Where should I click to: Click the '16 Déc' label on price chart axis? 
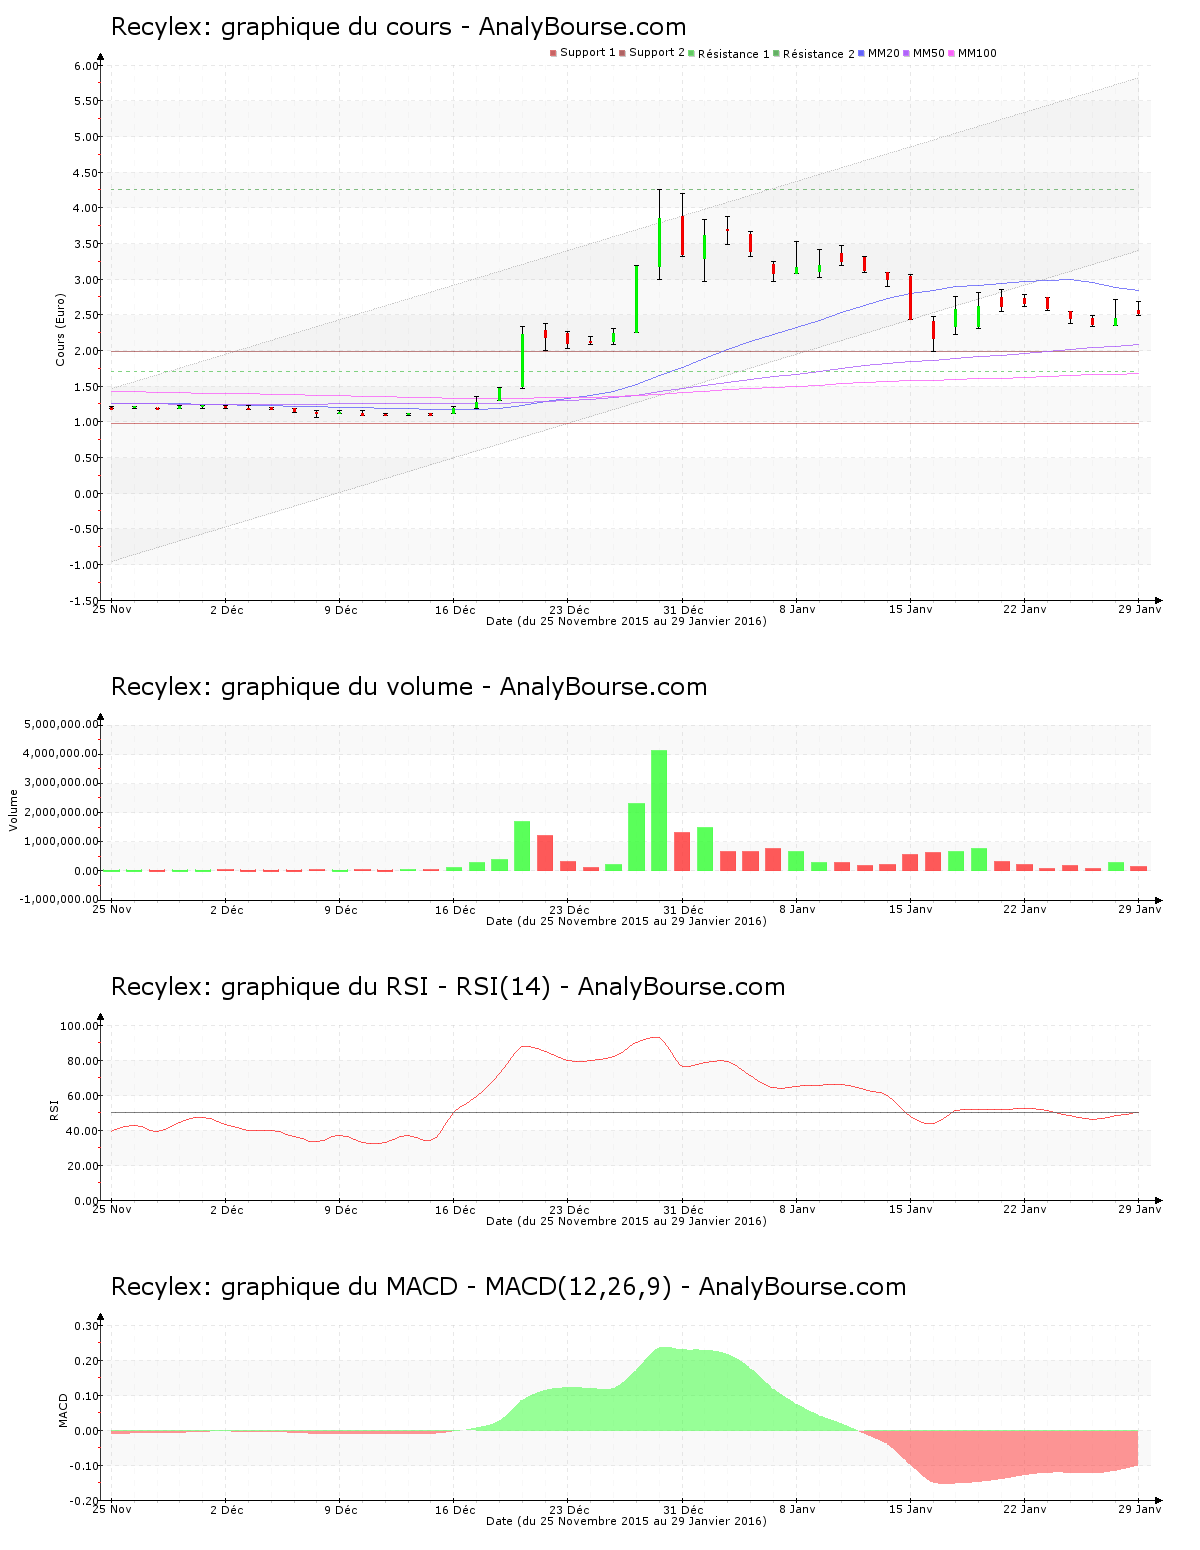coord(456,609)
